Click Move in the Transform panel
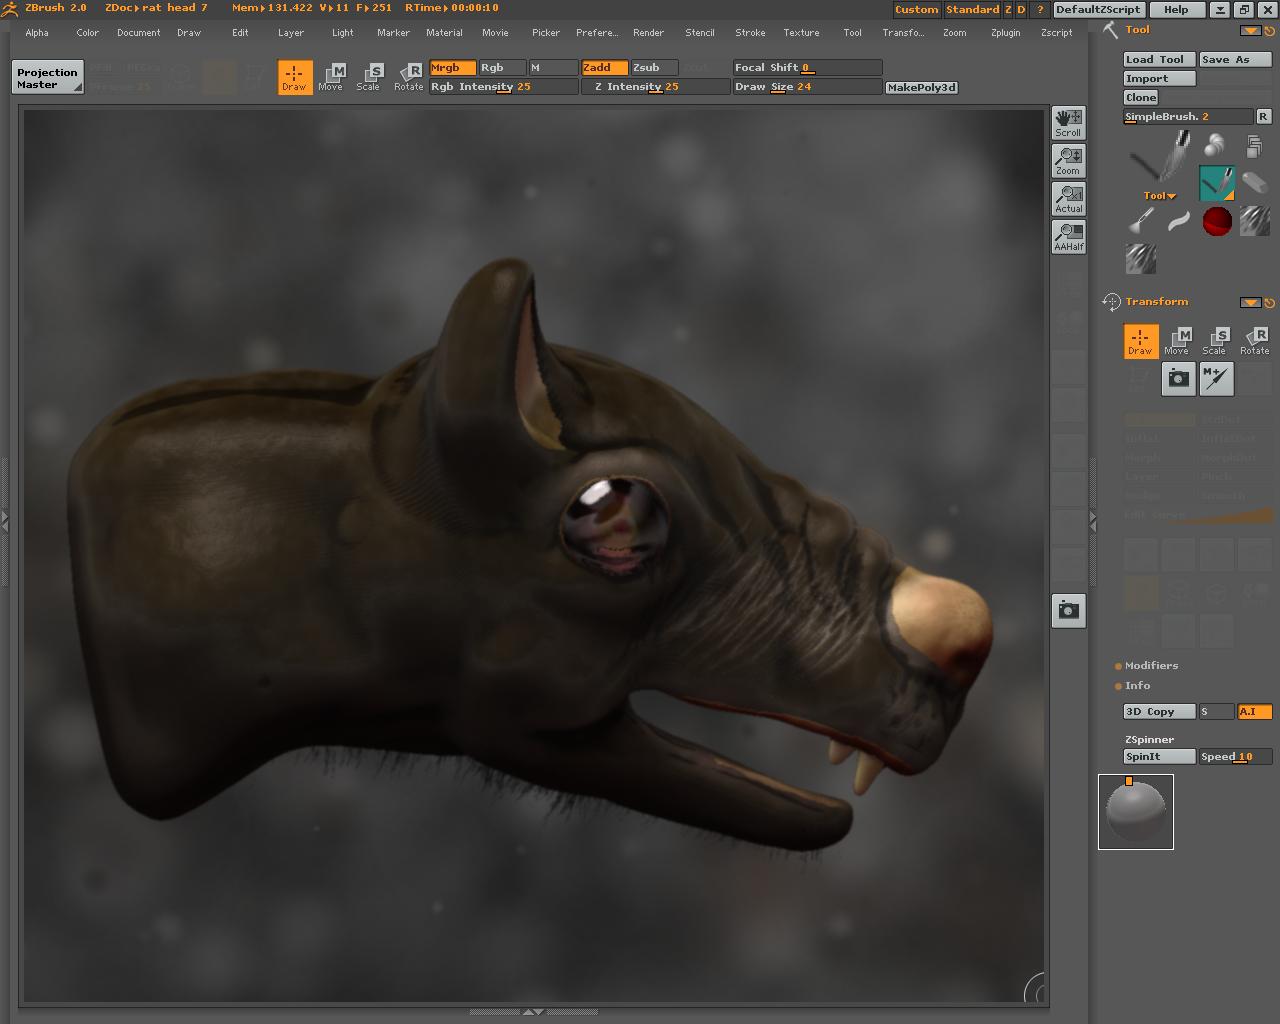This screenshot has width=1280, height=1024. pos(1178,341)
